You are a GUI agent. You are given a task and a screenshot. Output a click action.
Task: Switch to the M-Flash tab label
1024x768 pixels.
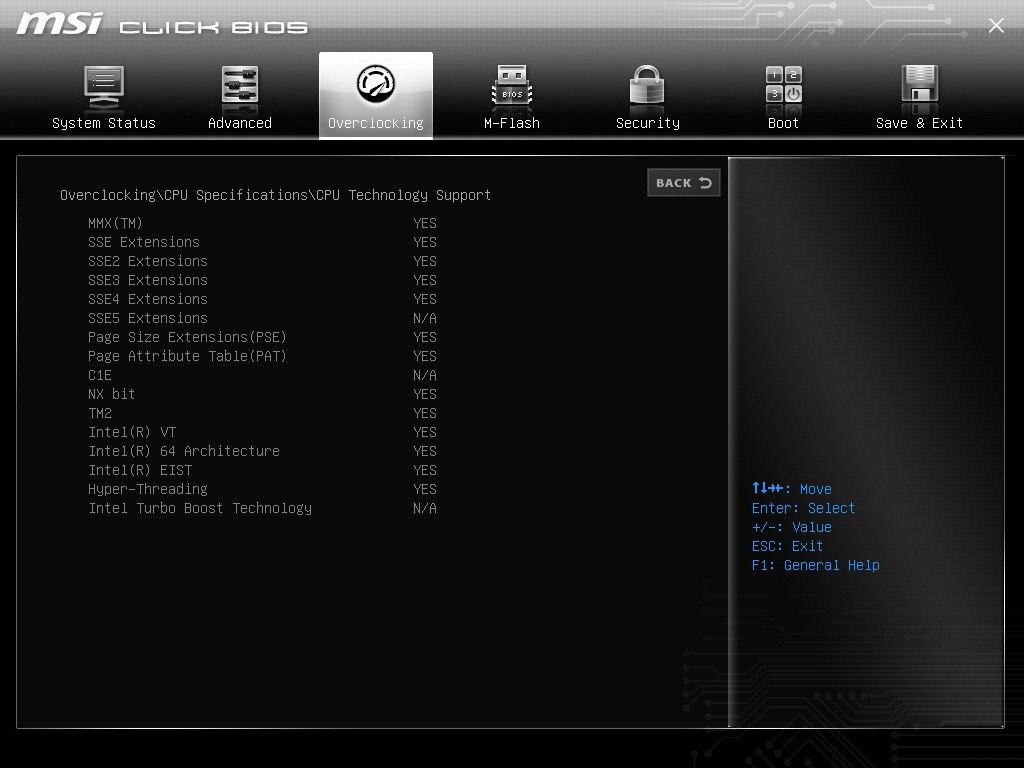[x=512, y=123]
